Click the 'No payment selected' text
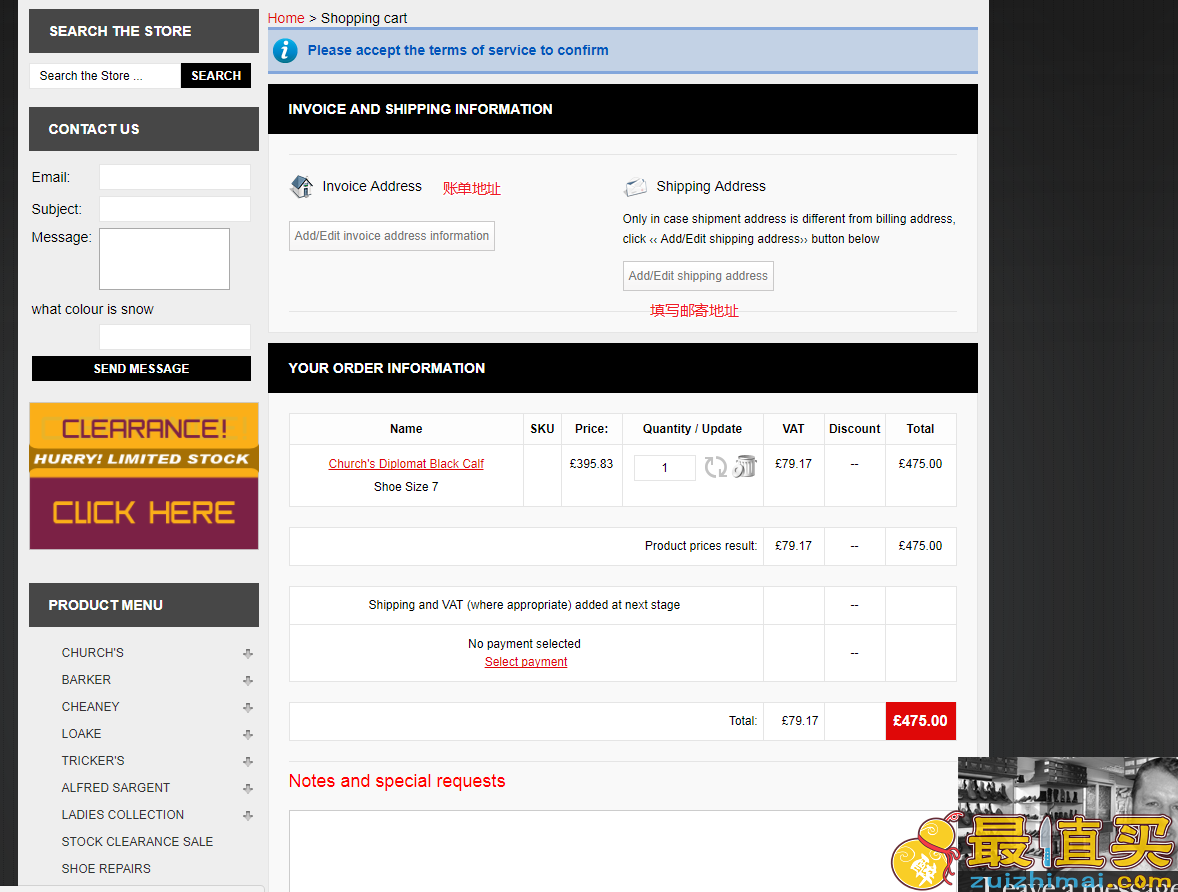1178x892 pixels. point(524,644)
